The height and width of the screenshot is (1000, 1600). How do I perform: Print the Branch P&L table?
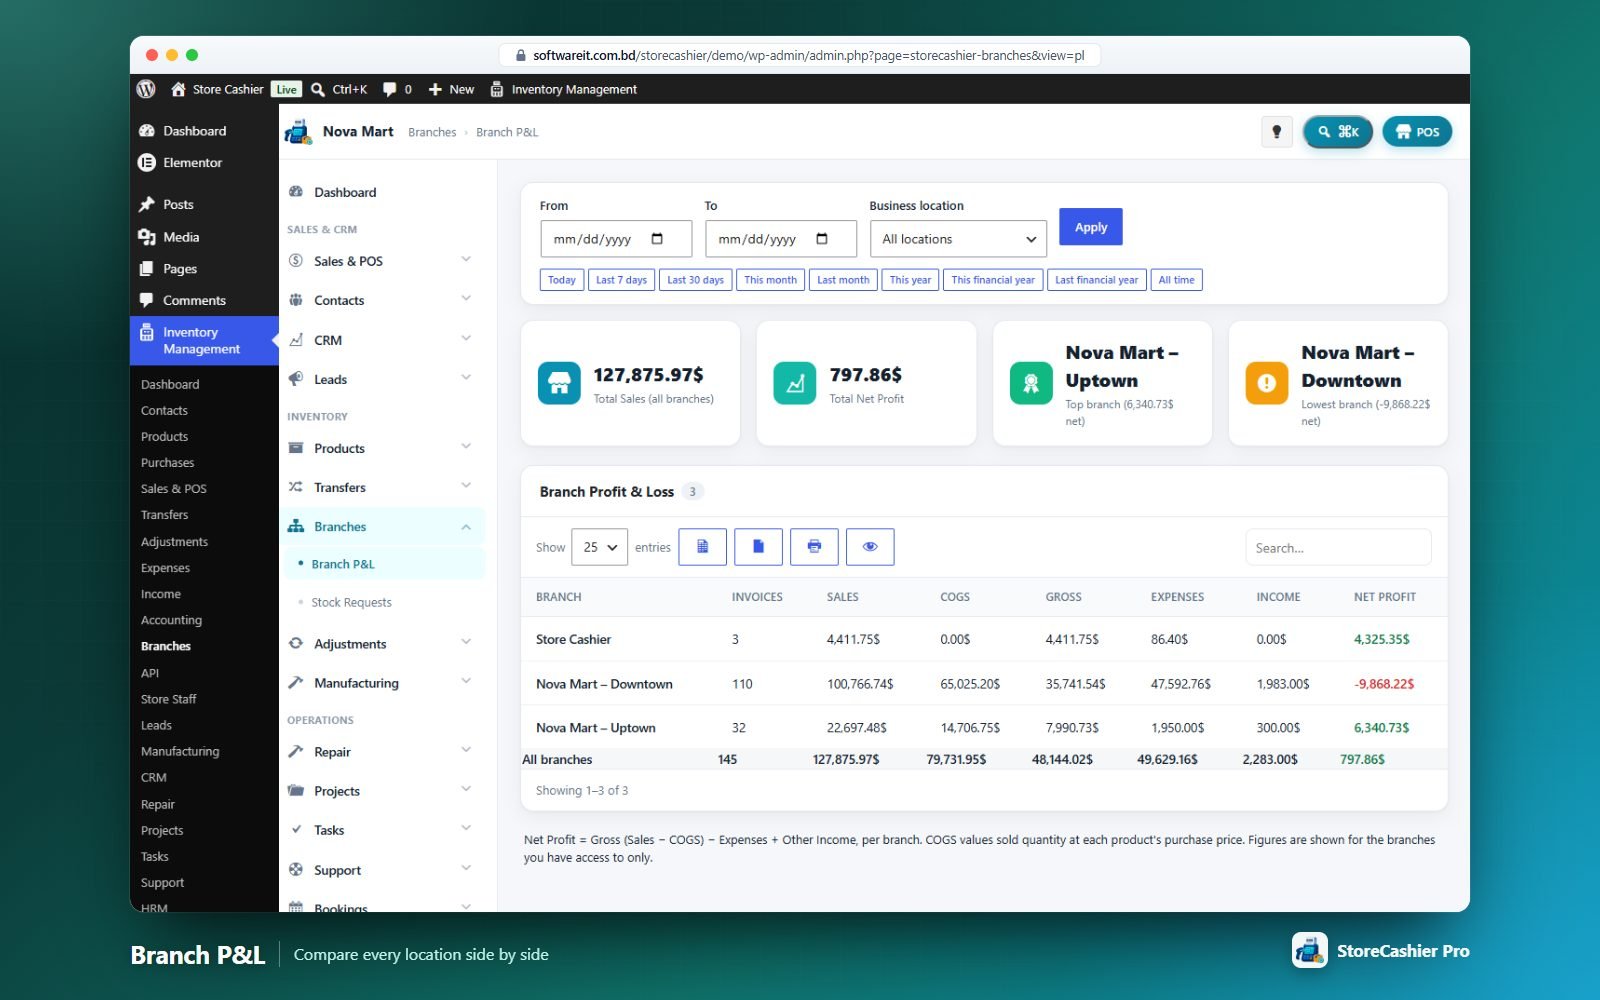pyautogui.click(x=814, y=547)
